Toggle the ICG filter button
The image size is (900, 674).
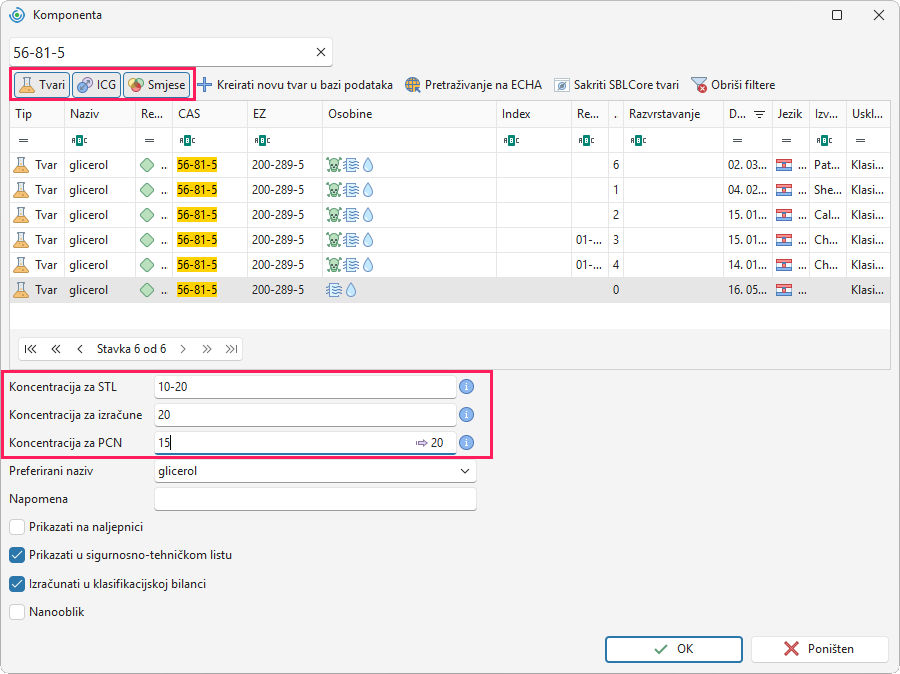pos(96,85)
